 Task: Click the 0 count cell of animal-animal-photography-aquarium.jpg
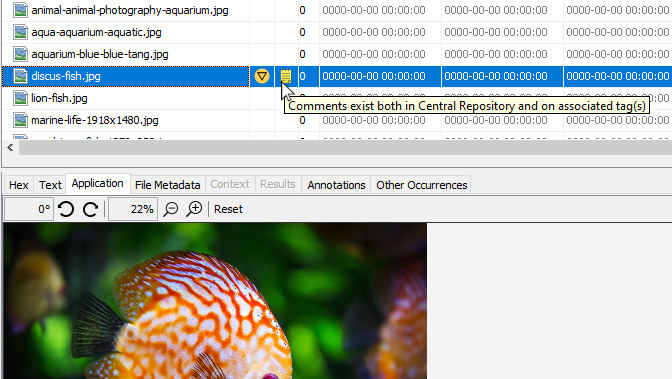[309, 10]
